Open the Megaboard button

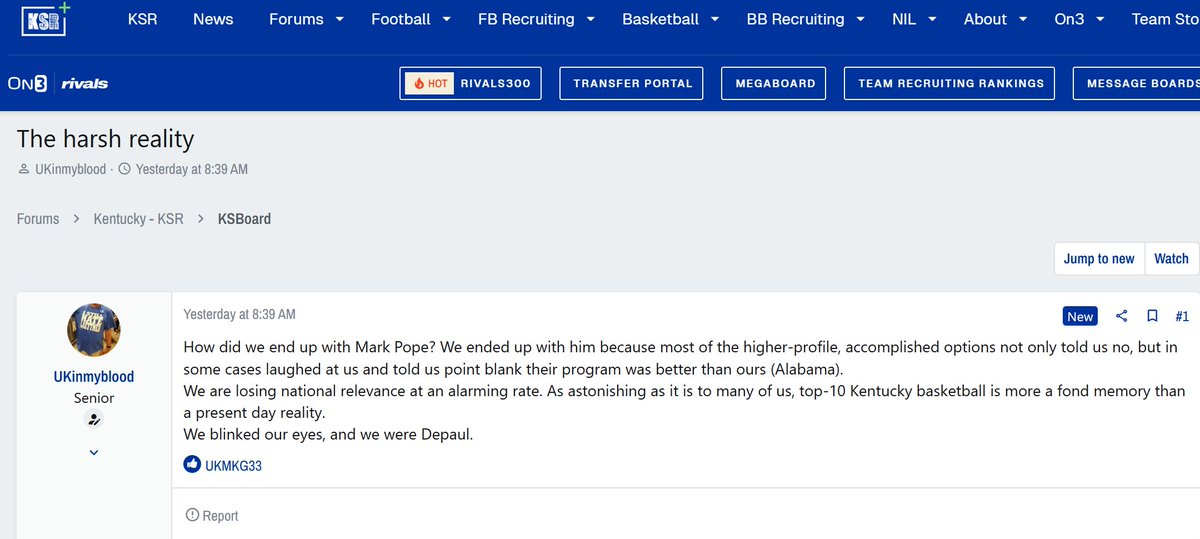pos(775,83)
